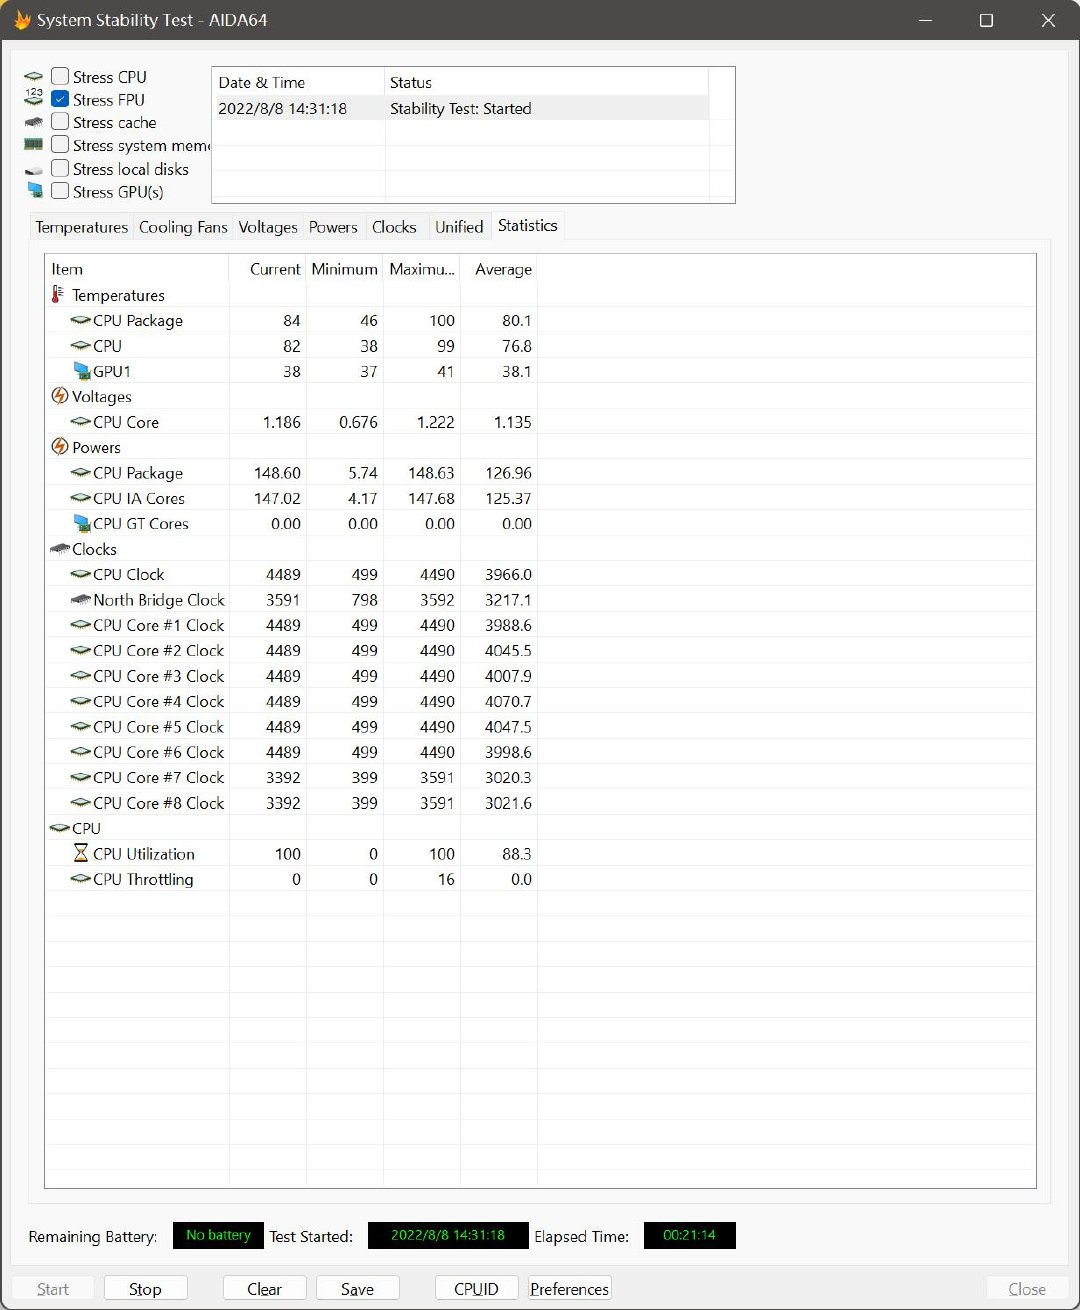Open Preferences

[569, 1288]
